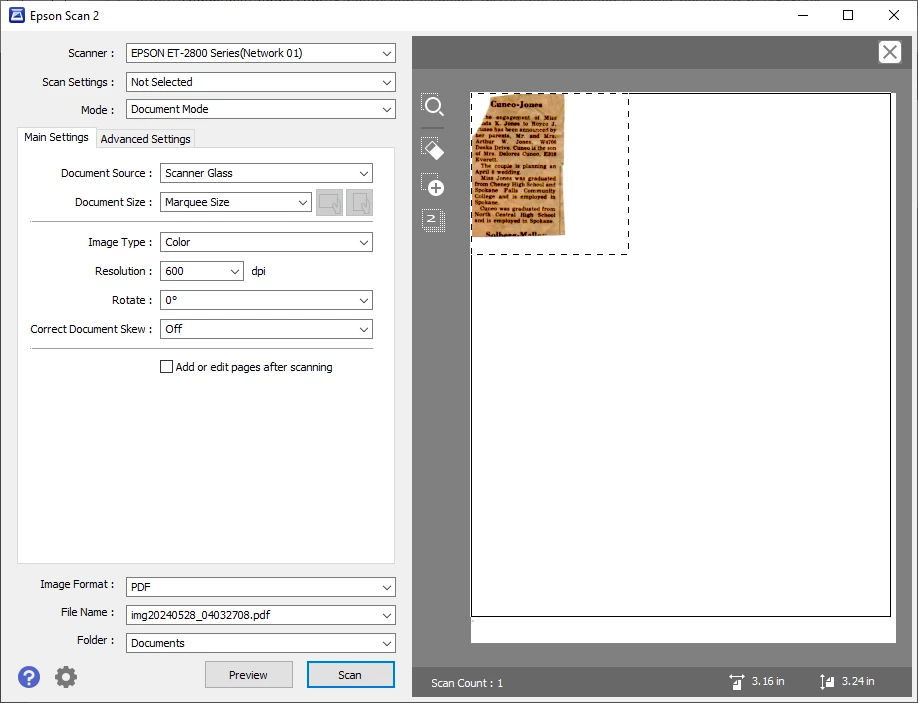
Task: Open settings via the gear icon
Action: (66, 677)
